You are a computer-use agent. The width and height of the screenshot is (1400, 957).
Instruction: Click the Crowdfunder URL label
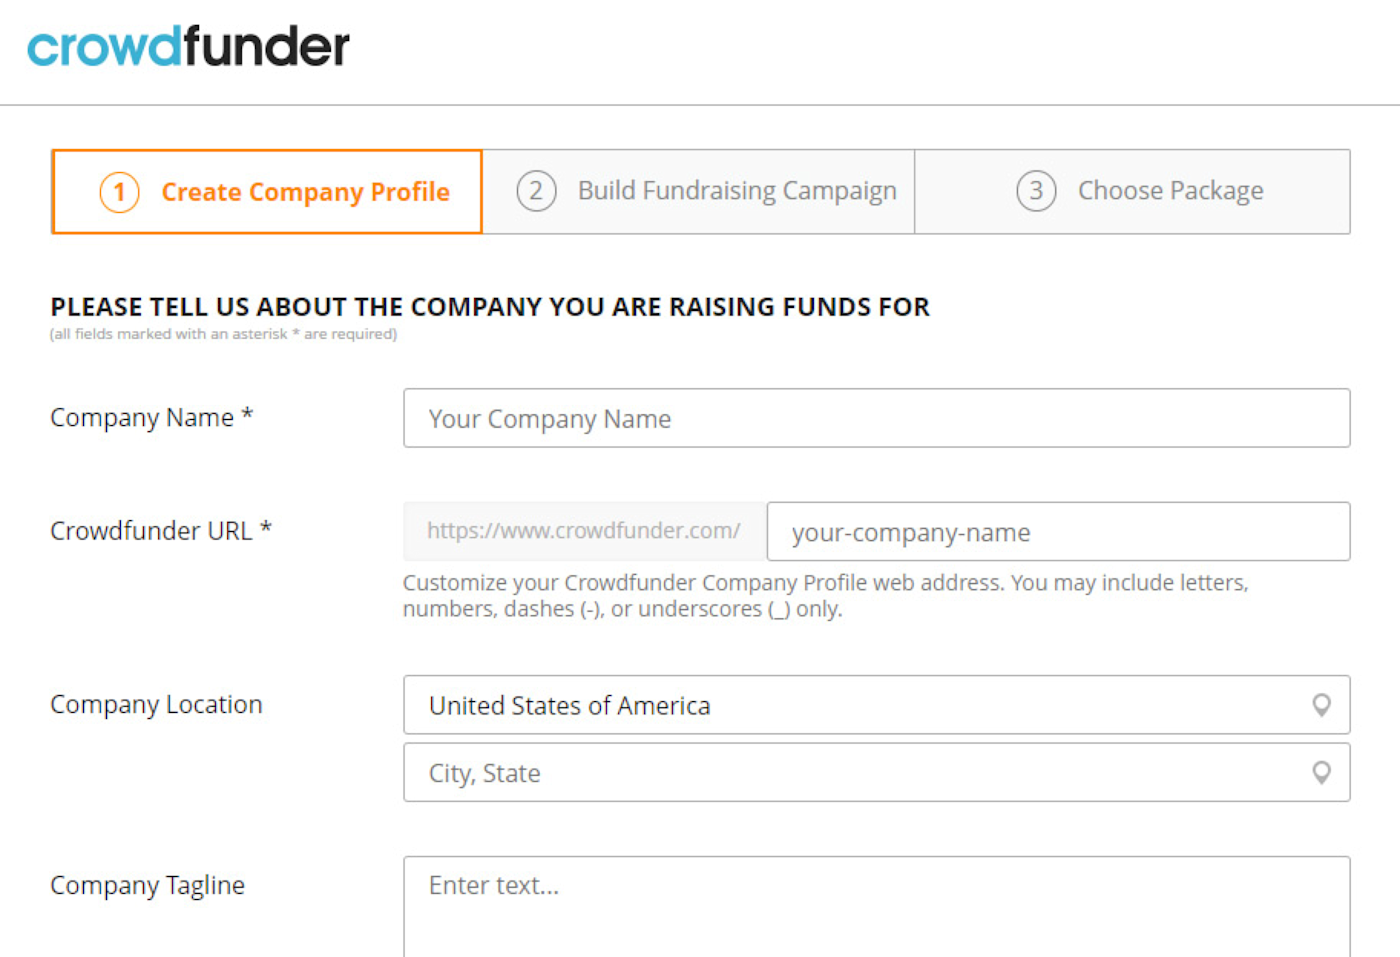[x=161, y=531]
